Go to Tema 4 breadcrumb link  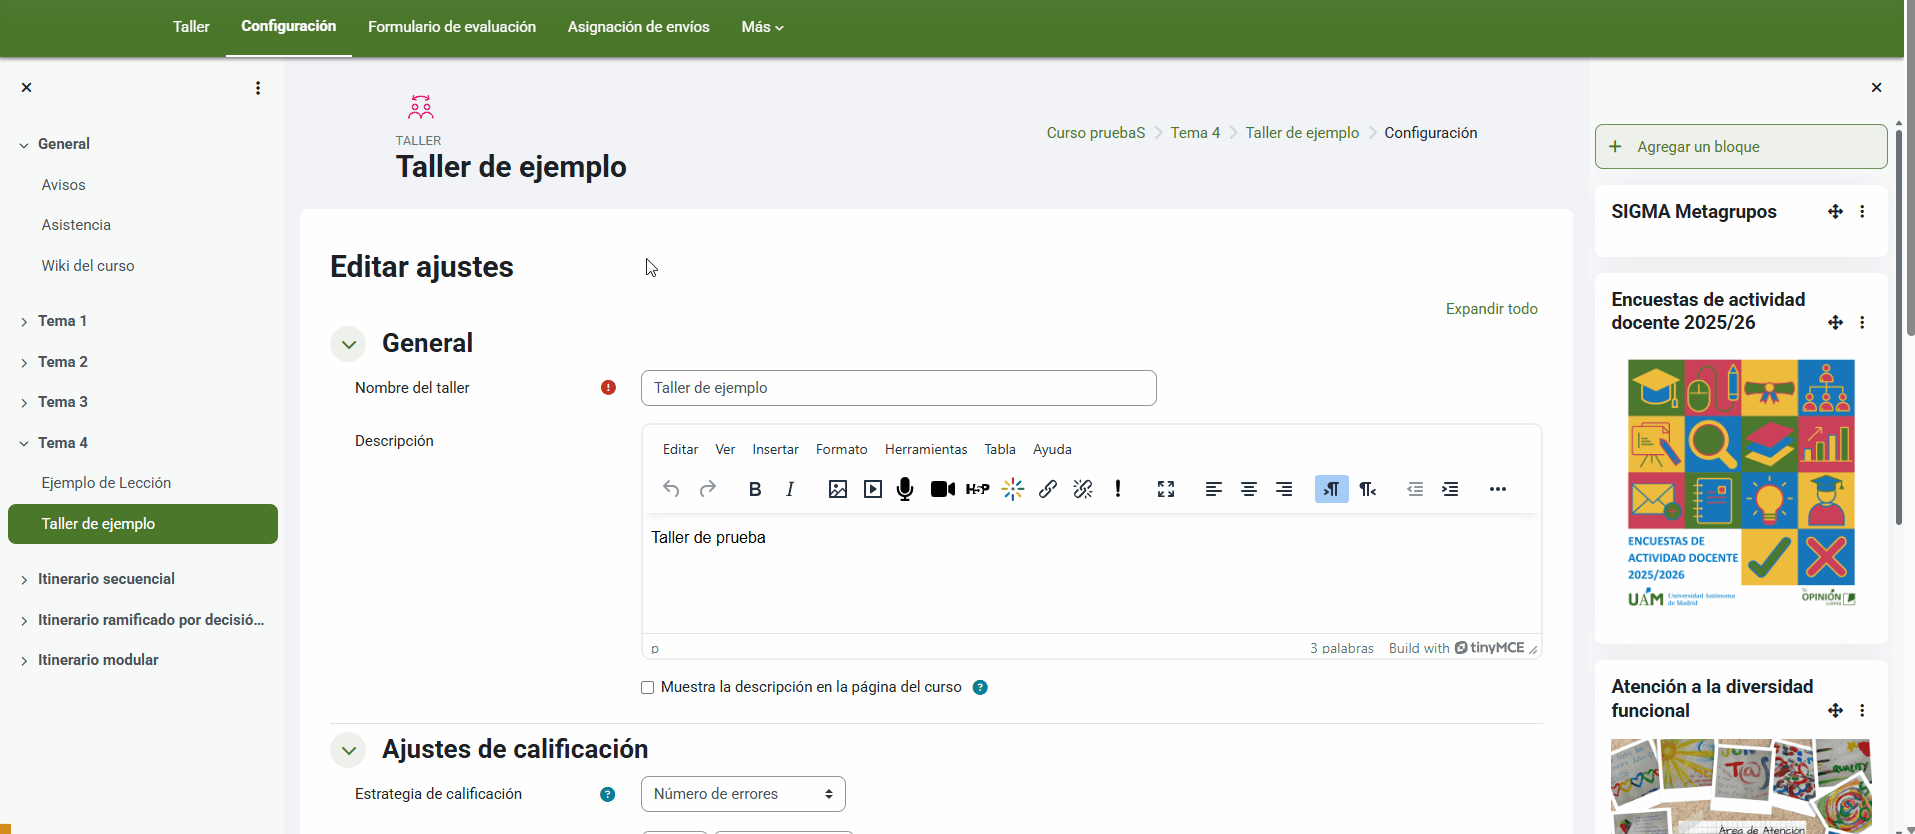tap(1195, 133)
